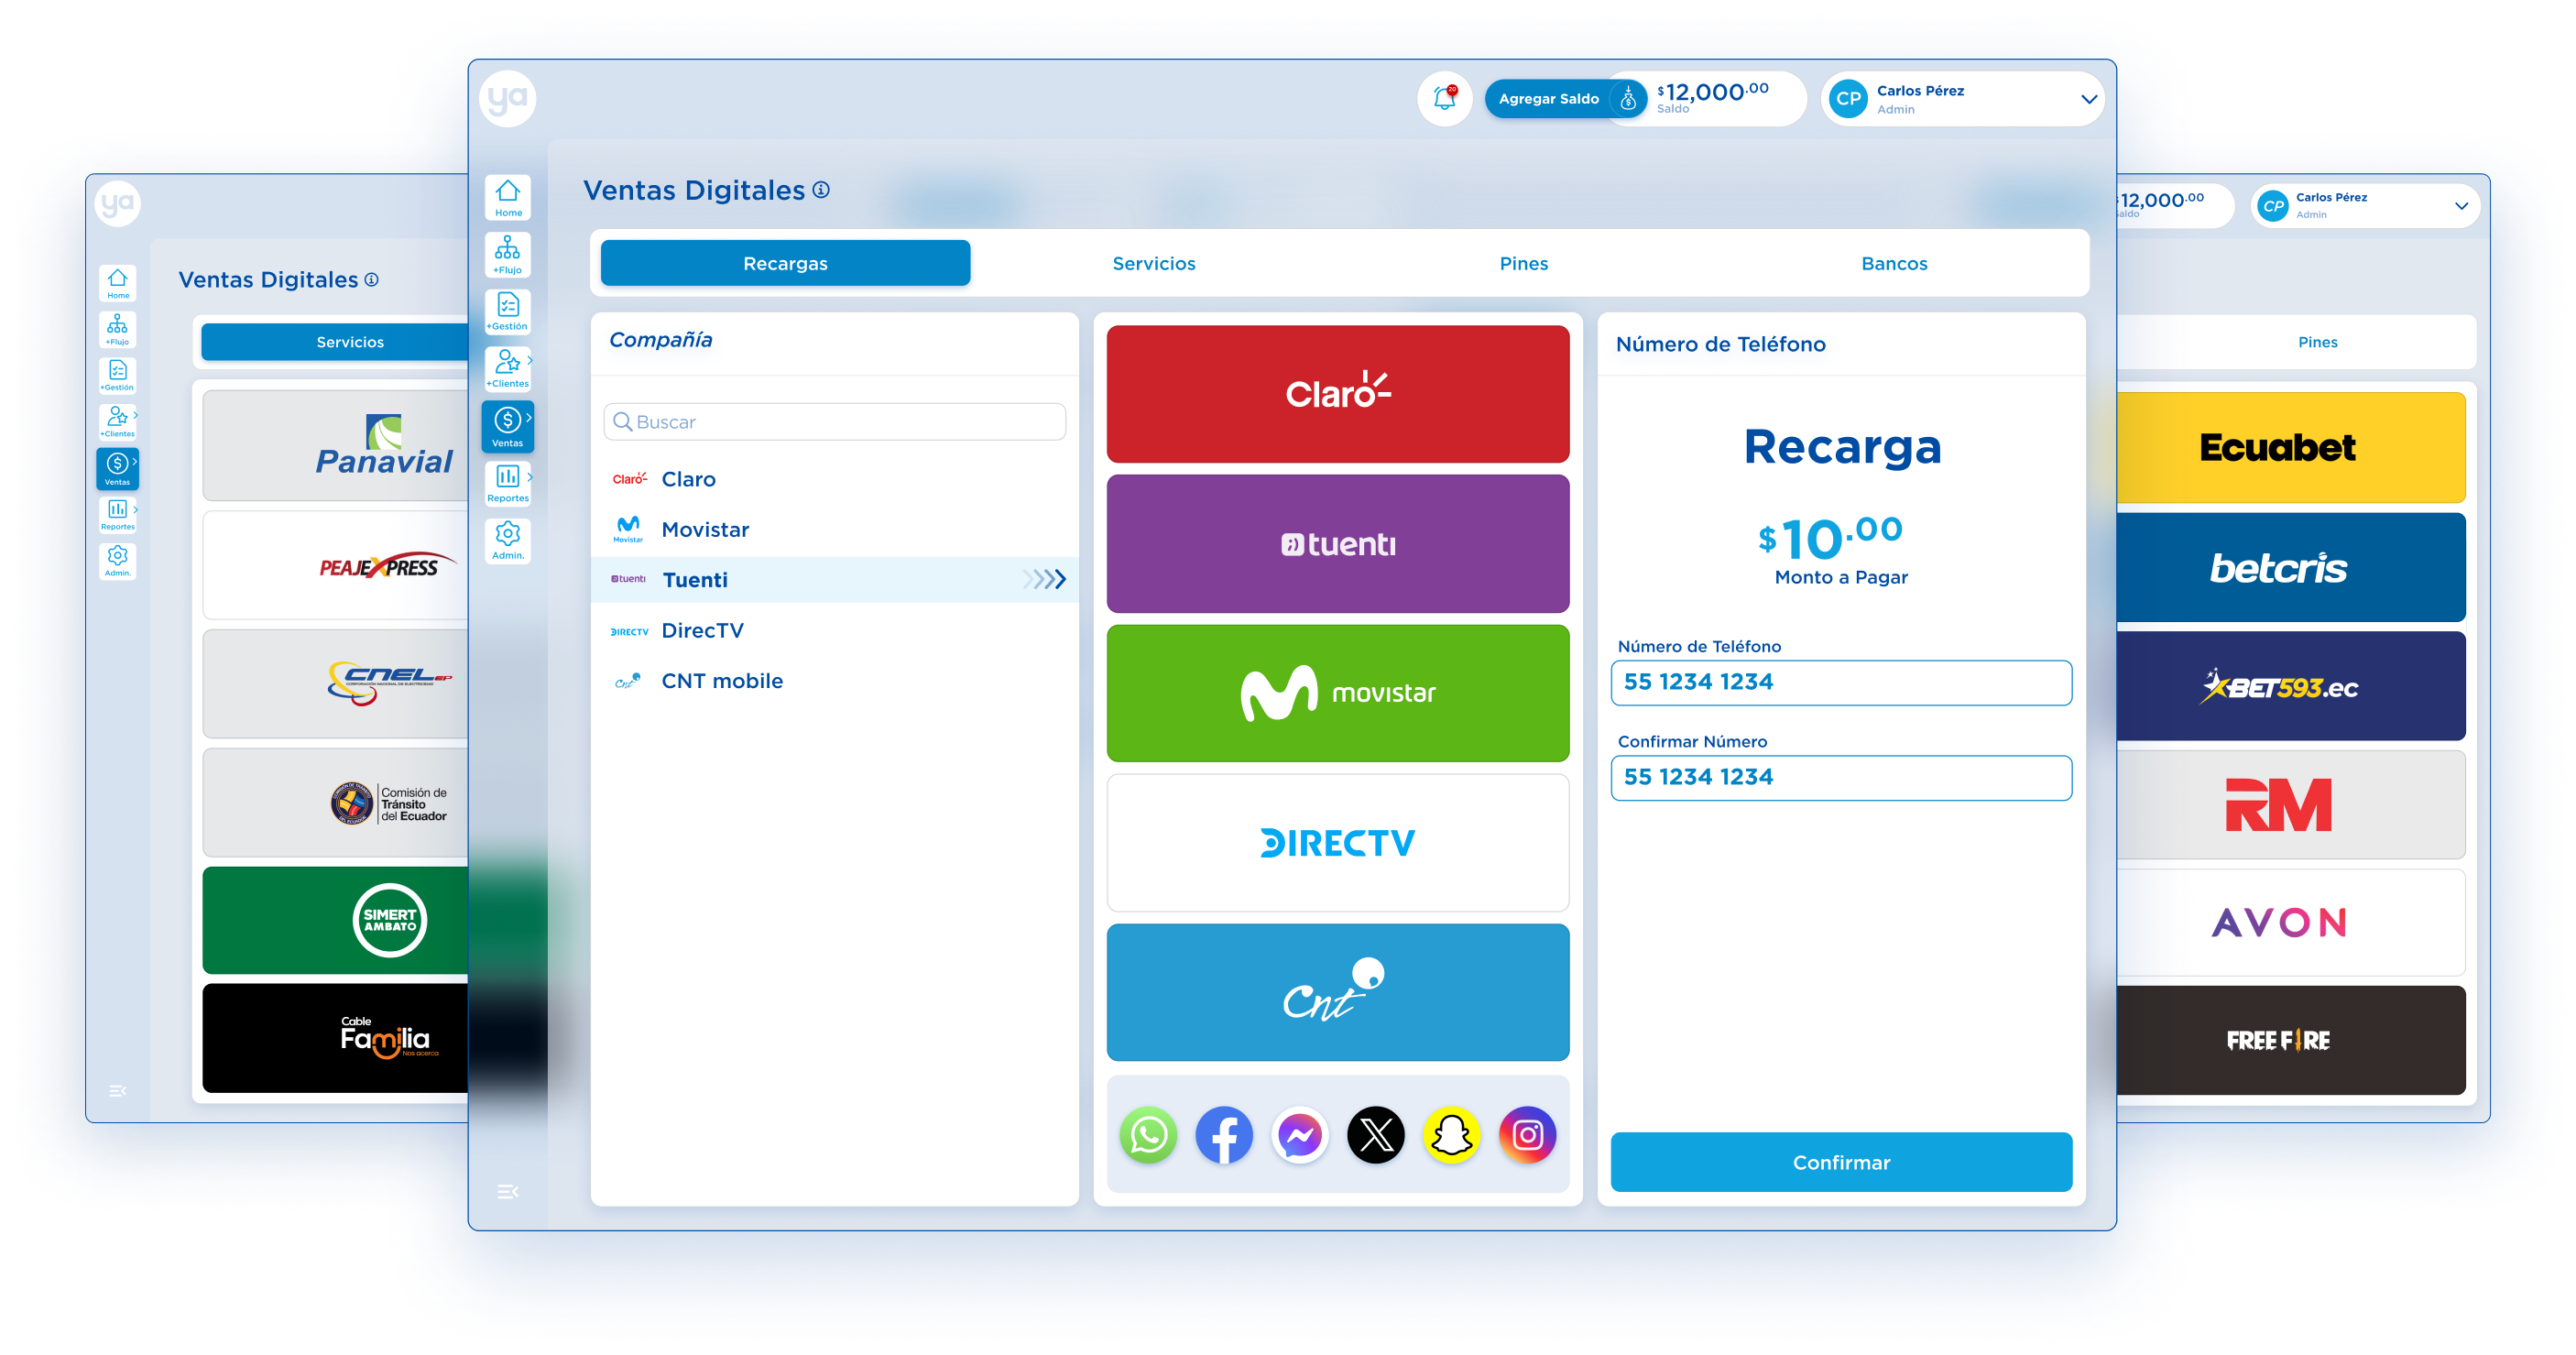Click the Instagram icon
This screenshot has width=2576, height=1355.
click(x=1527, y=1135)
